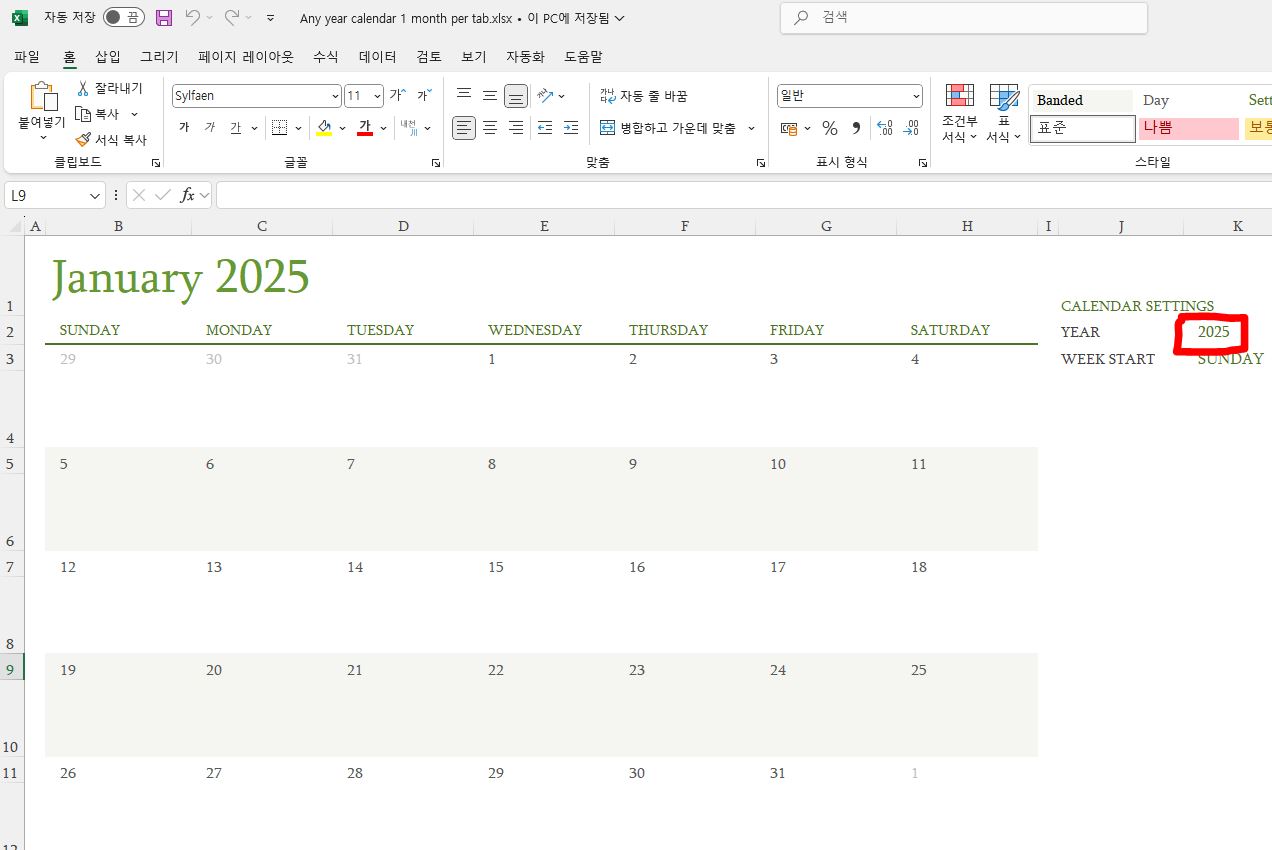Click in the formula bar

tap(744, 195)
